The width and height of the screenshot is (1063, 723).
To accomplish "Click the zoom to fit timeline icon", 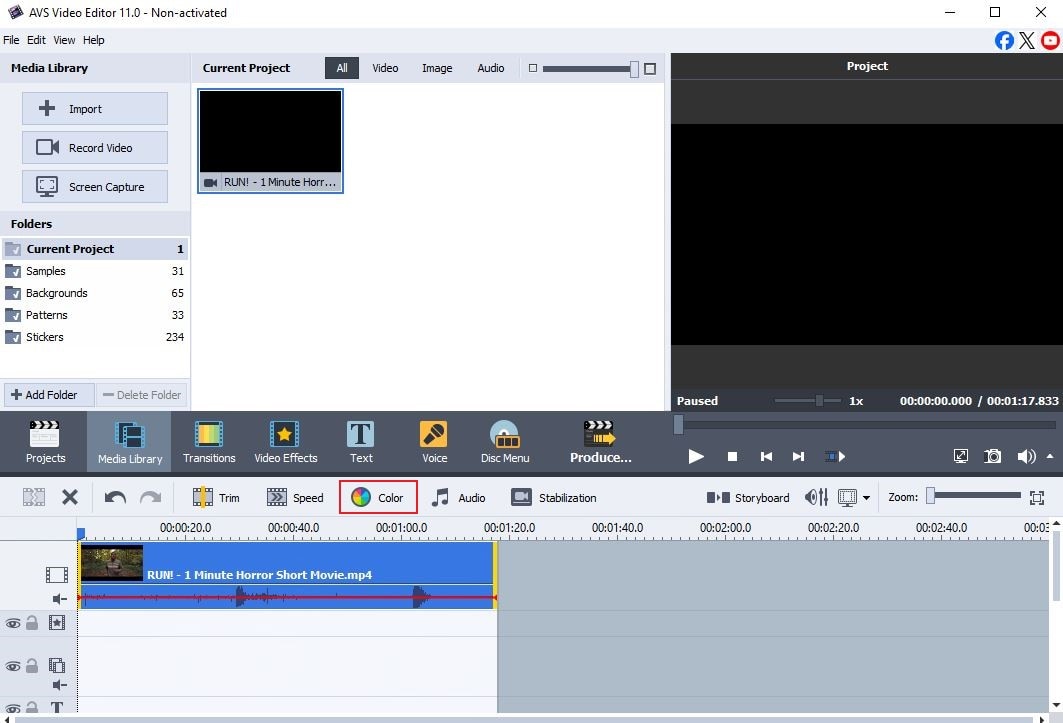I will coord(1037,497).
